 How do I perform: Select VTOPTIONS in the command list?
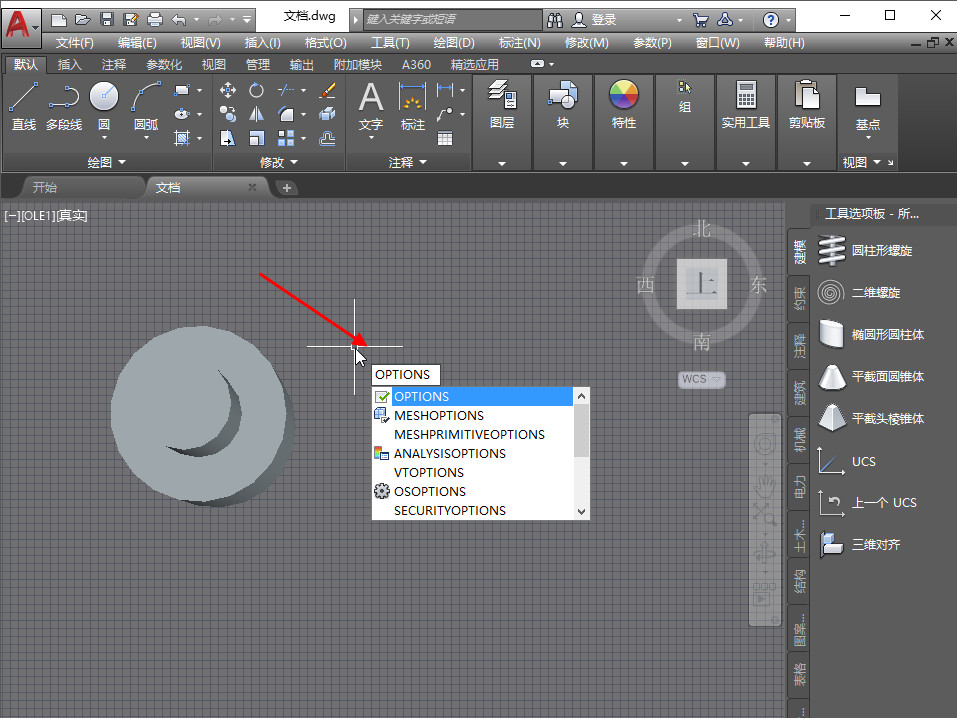point(472,472)
